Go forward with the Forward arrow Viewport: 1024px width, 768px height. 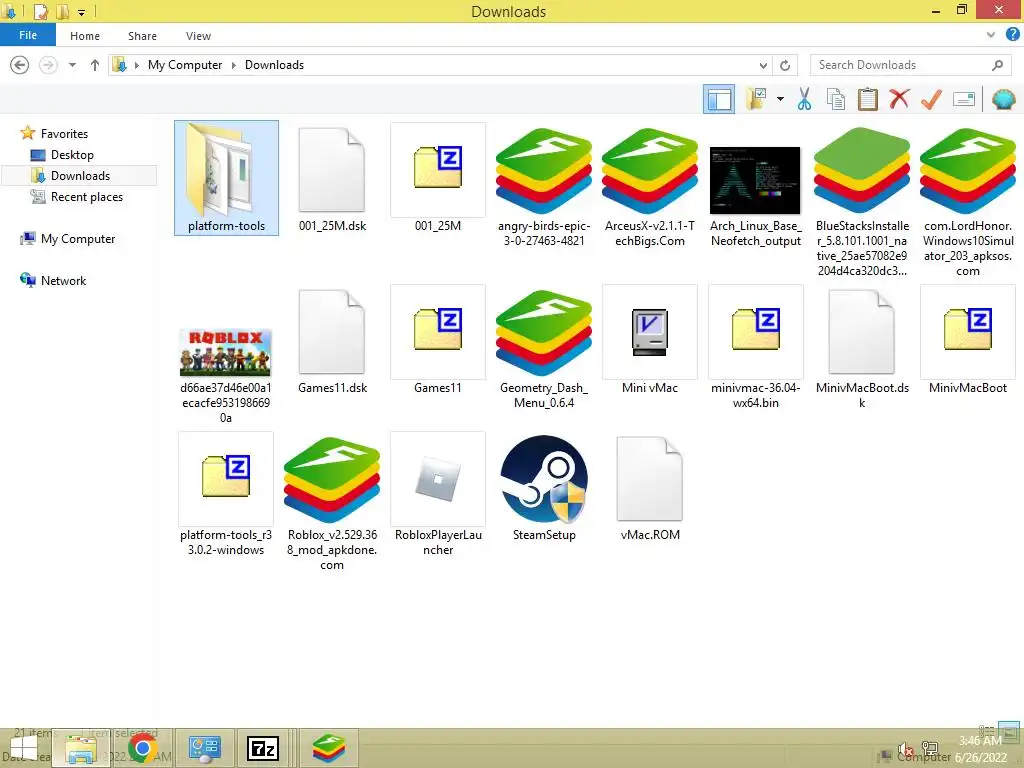pyautogui.click(x=48, y=65)
